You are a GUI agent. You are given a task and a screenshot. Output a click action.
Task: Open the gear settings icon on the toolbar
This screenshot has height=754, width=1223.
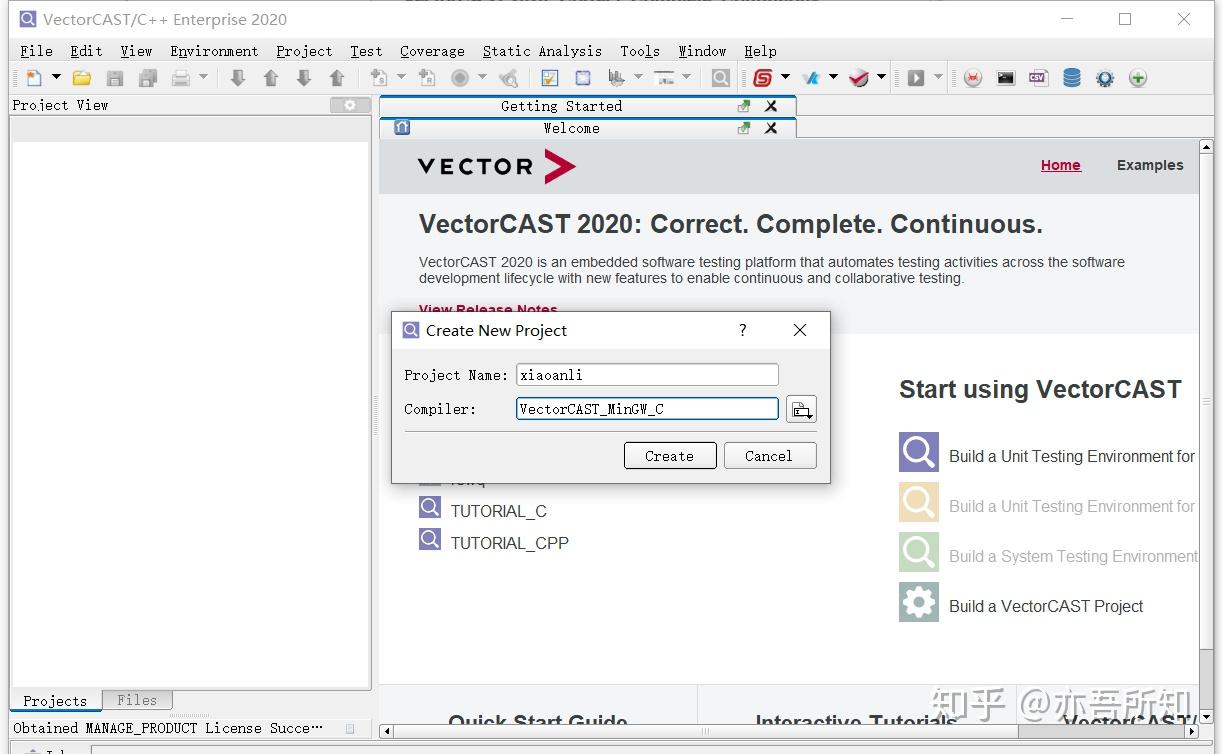click(x=1104, y=77)
